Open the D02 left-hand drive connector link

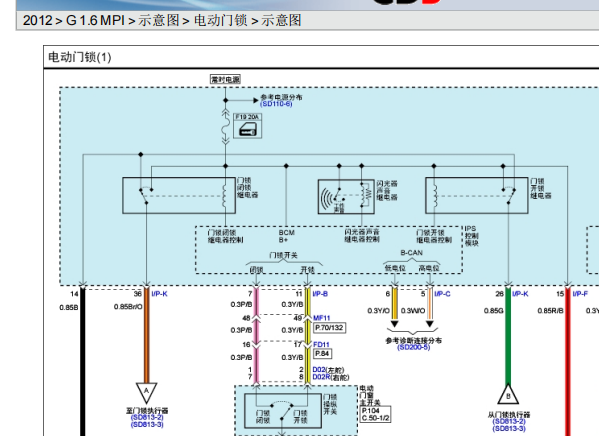319,370
